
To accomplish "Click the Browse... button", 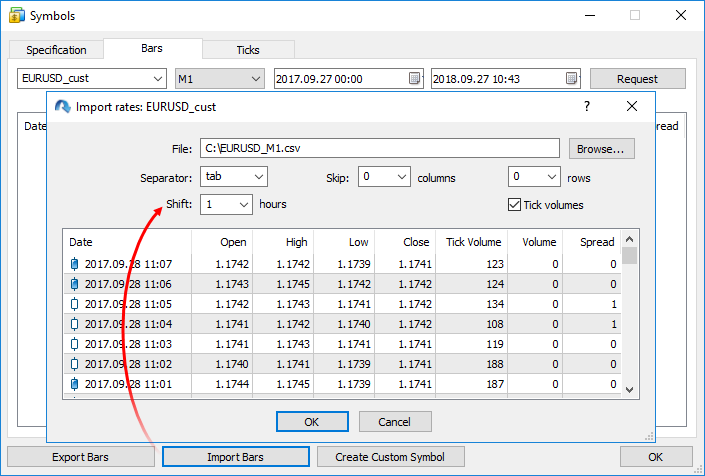I will tap(602, 149).
